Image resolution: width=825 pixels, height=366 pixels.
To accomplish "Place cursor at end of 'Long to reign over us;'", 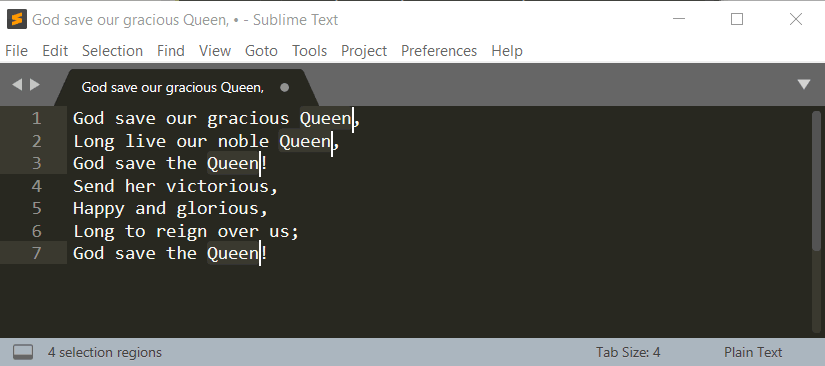I will [299, 231].
